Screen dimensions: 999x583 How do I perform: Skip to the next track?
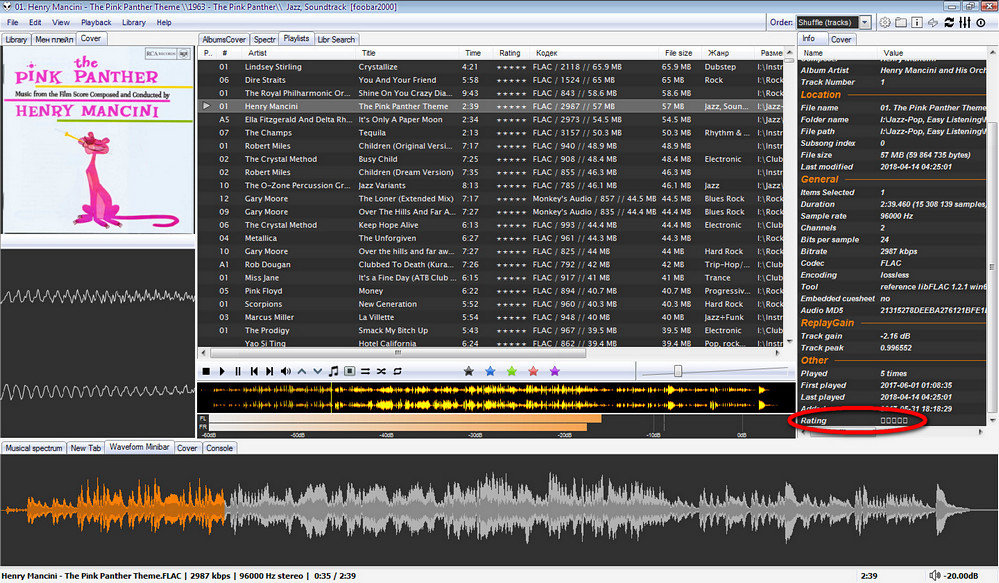tap(270, 371)
